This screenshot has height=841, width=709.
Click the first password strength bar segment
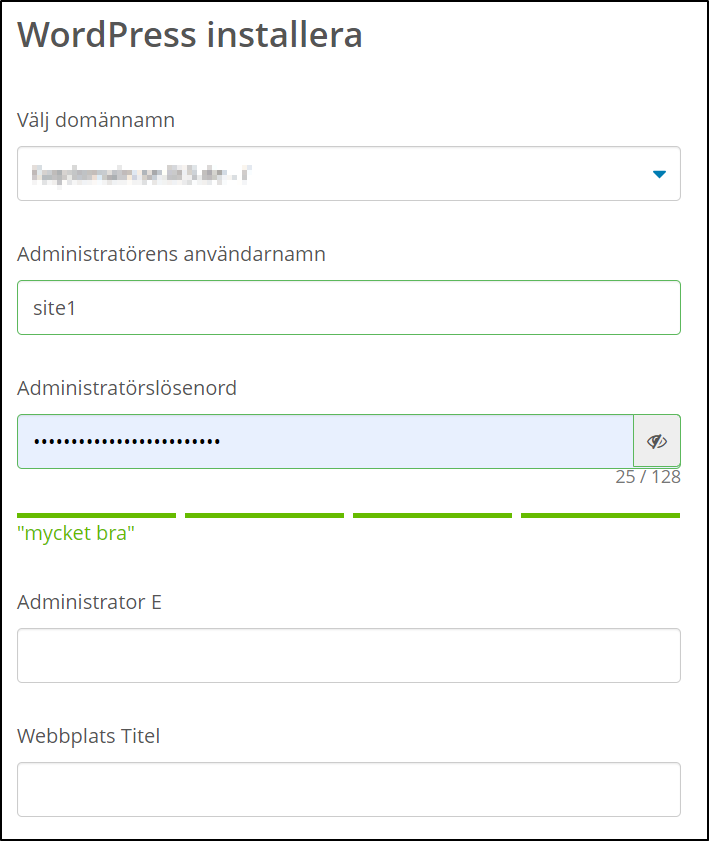coord(96,515)
